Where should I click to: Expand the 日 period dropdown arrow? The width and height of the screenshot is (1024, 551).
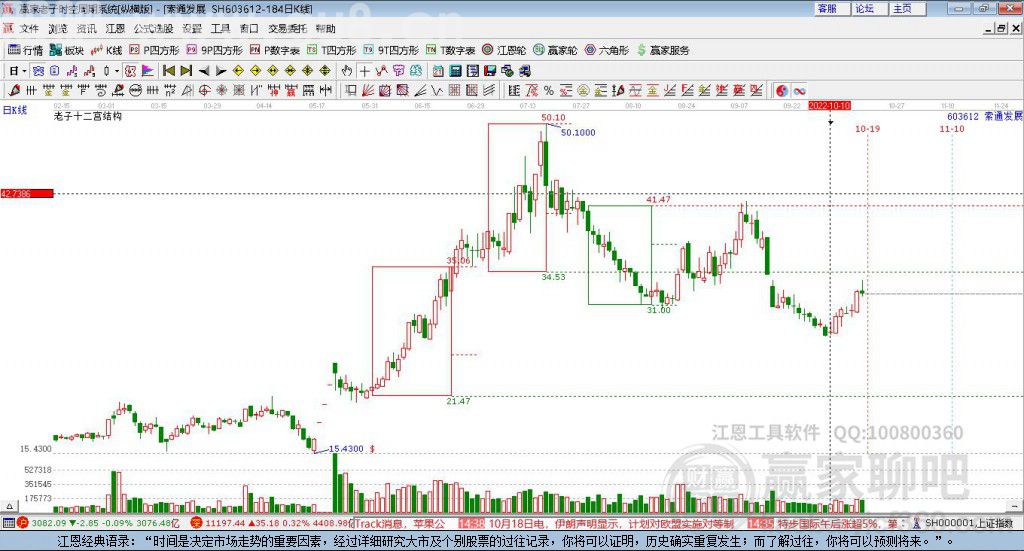[24, 71]
